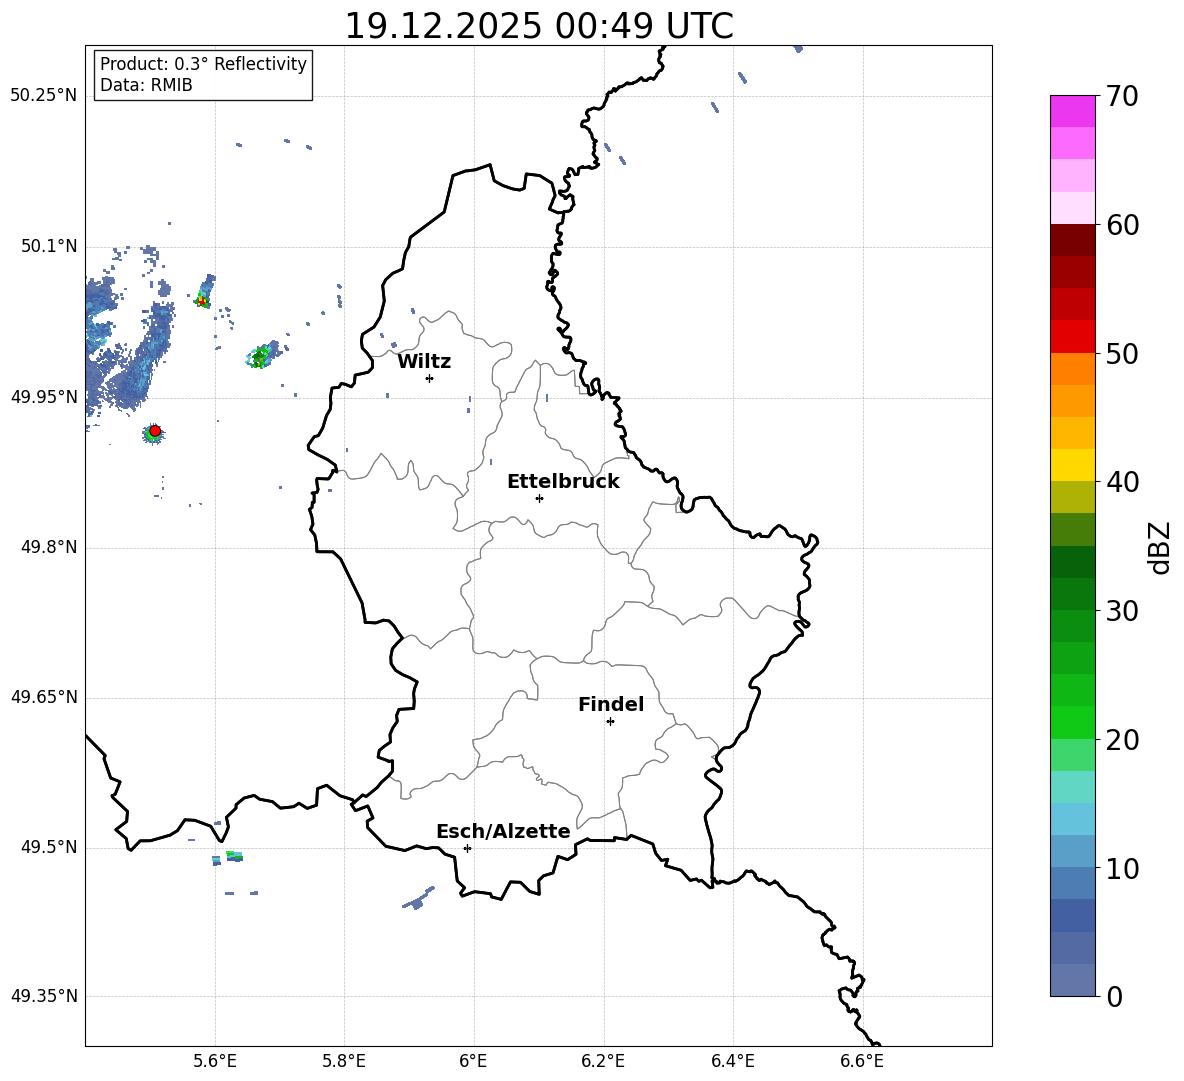
Task: Click the 6°E longitude tick label
Action: [x=473, y=1062]
